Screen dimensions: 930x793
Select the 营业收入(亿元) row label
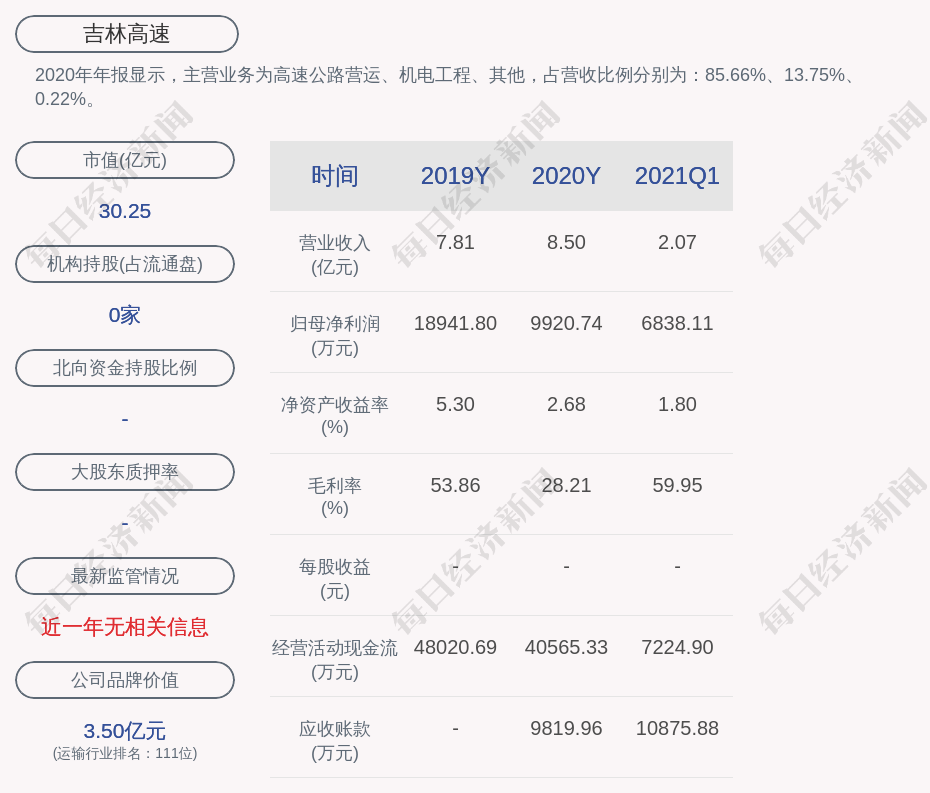pos(334,255)
